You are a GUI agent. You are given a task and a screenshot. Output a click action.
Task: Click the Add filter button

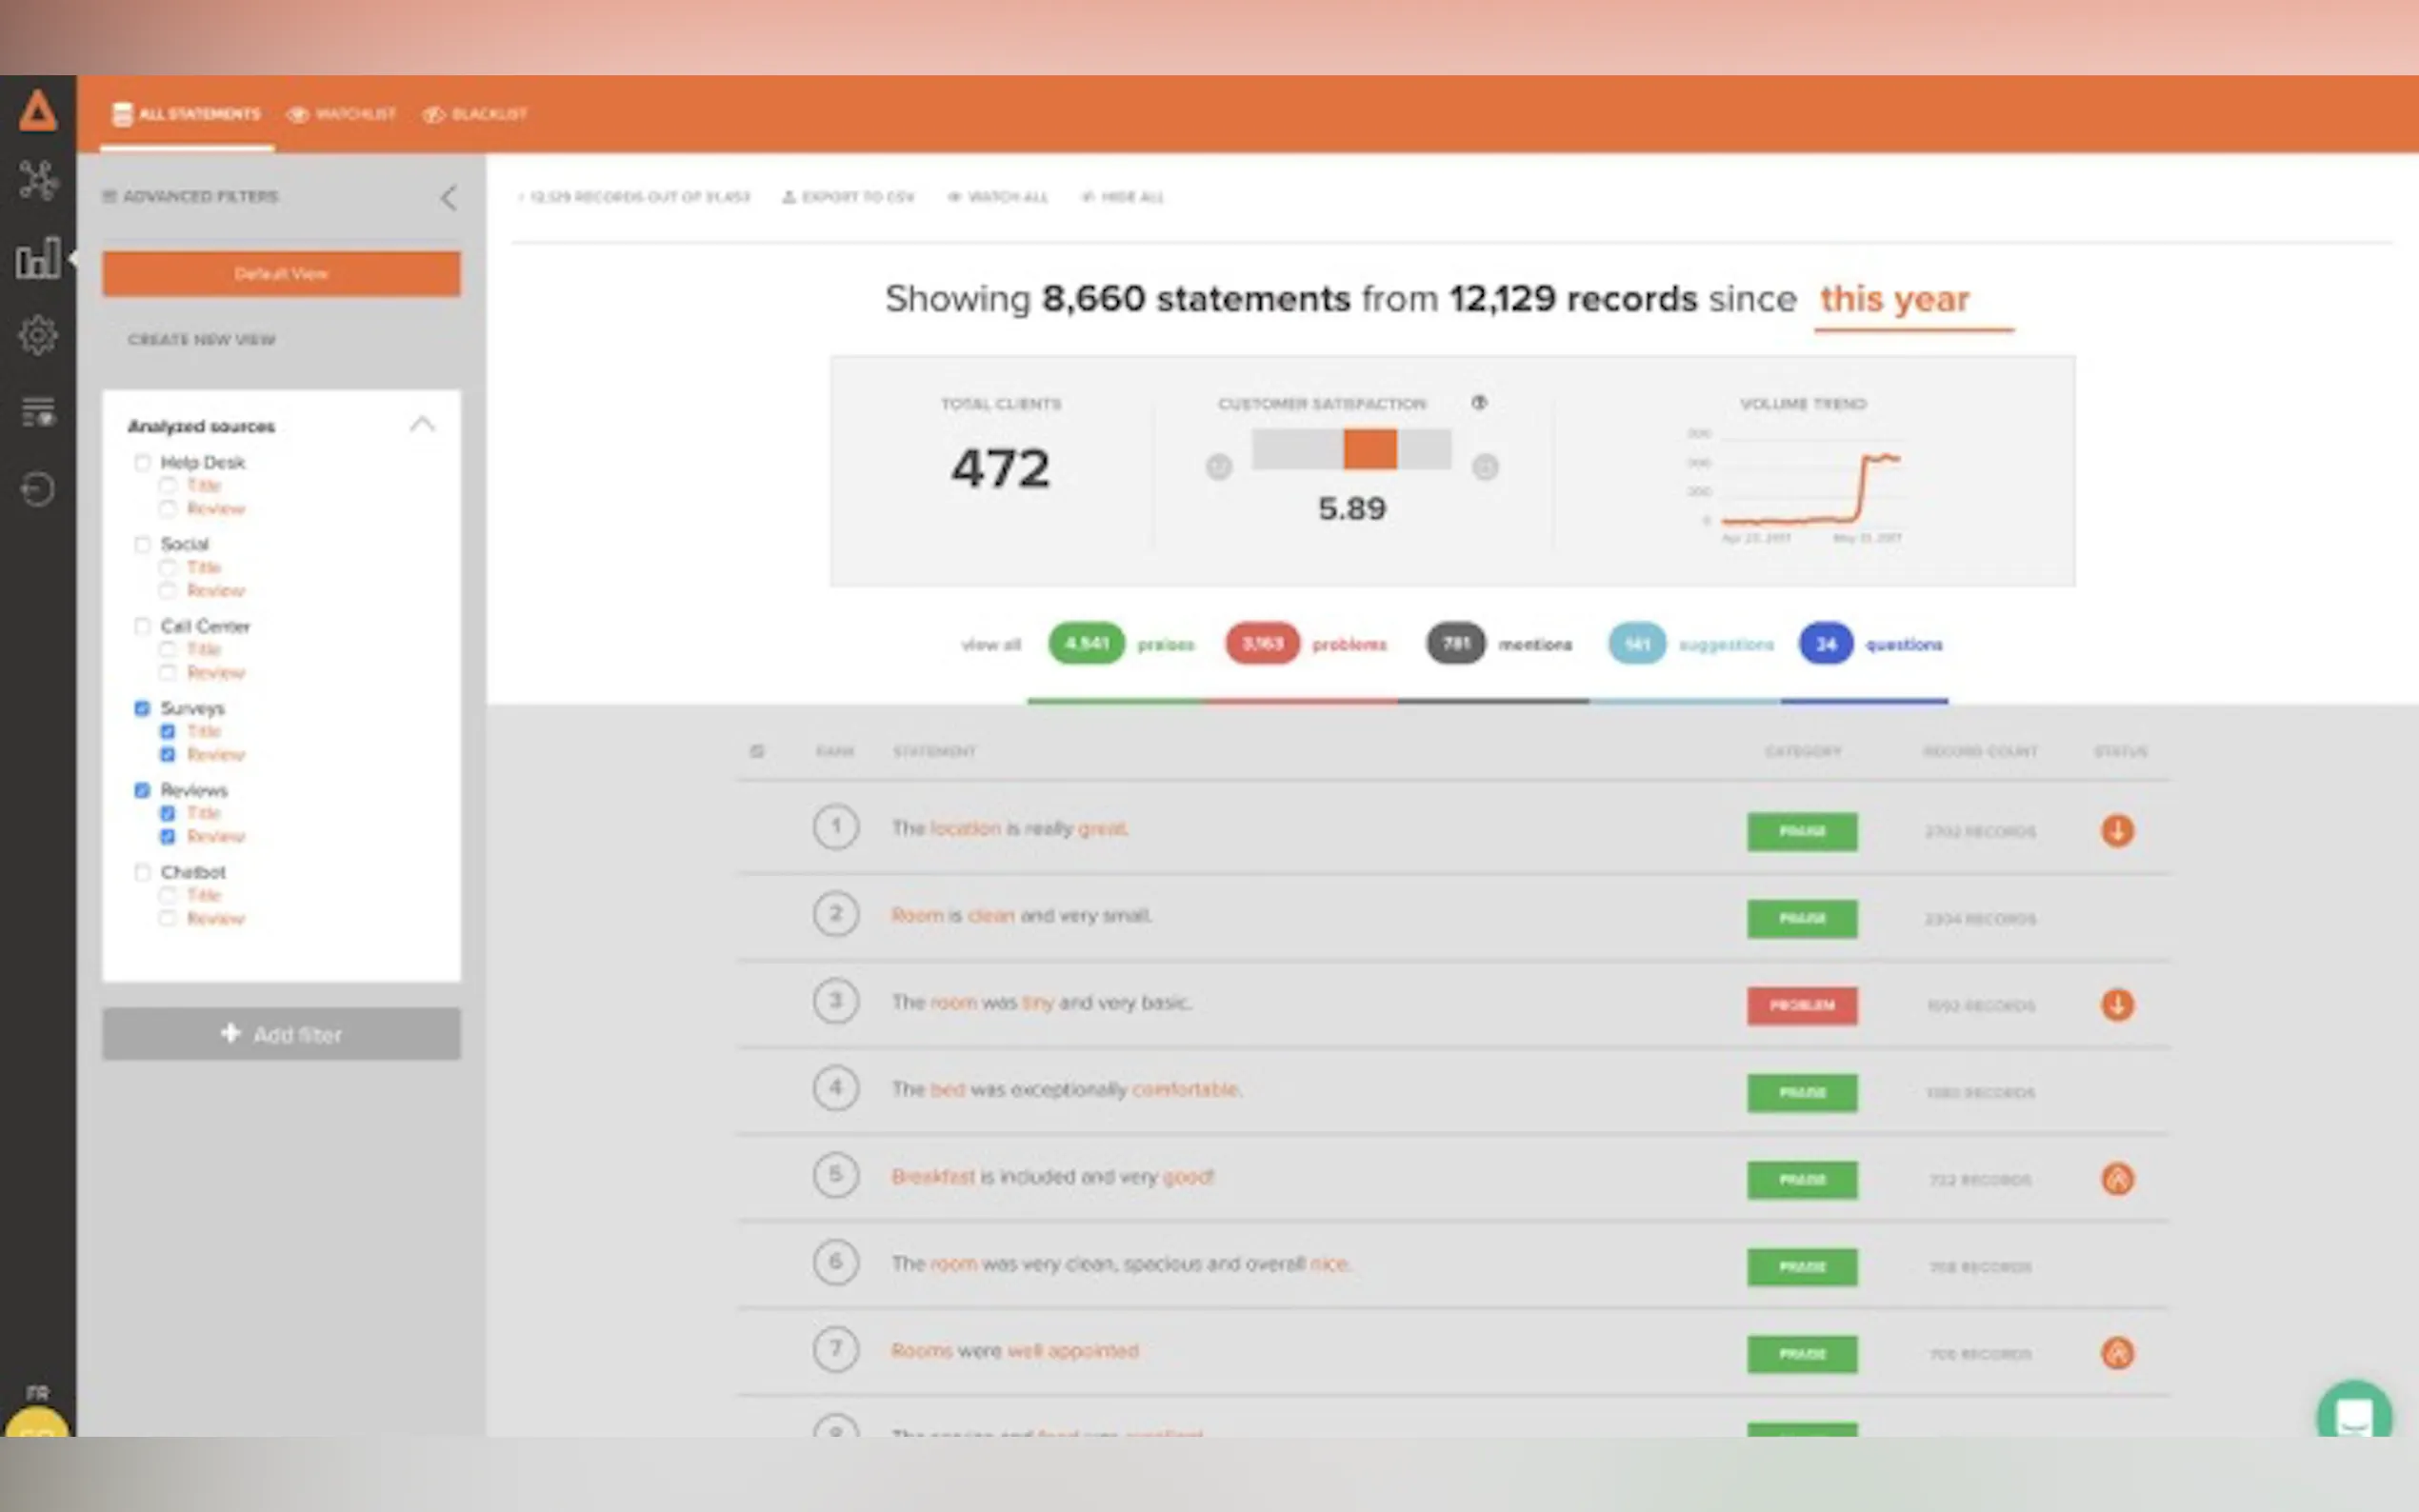point(281,1034)
